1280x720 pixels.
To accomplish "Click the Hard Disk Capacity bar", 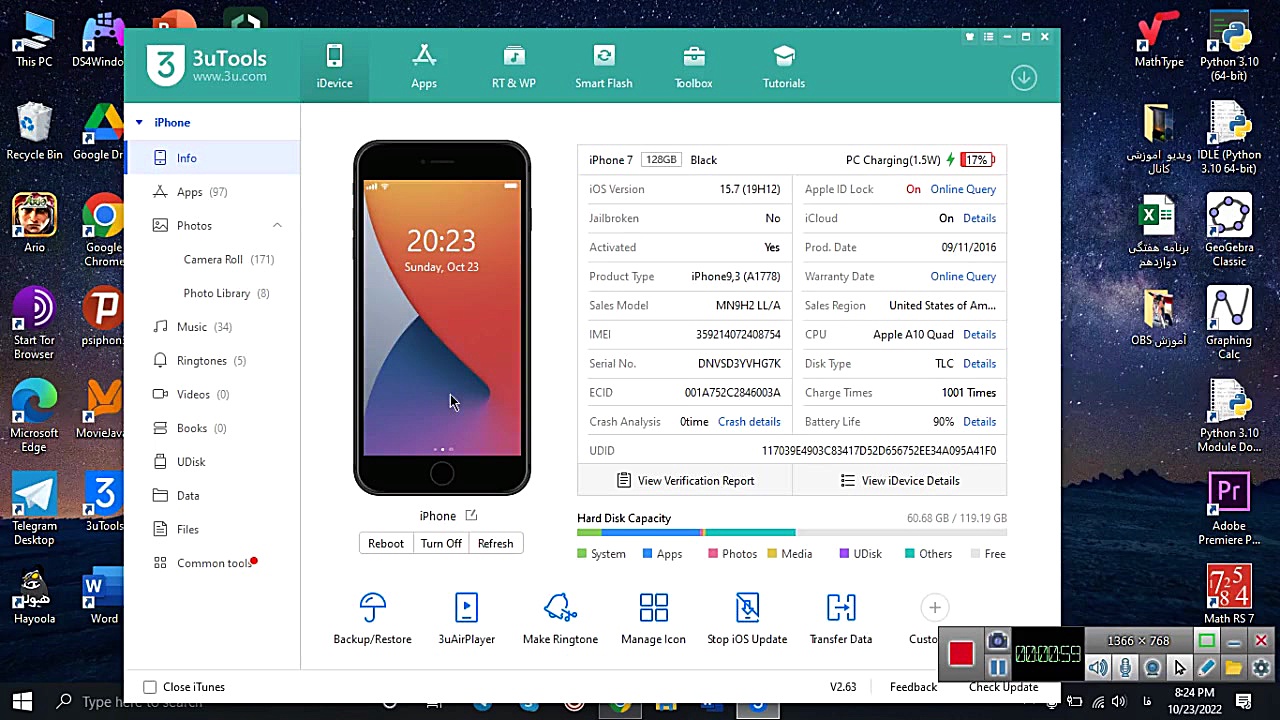I will tap(792, 533).
